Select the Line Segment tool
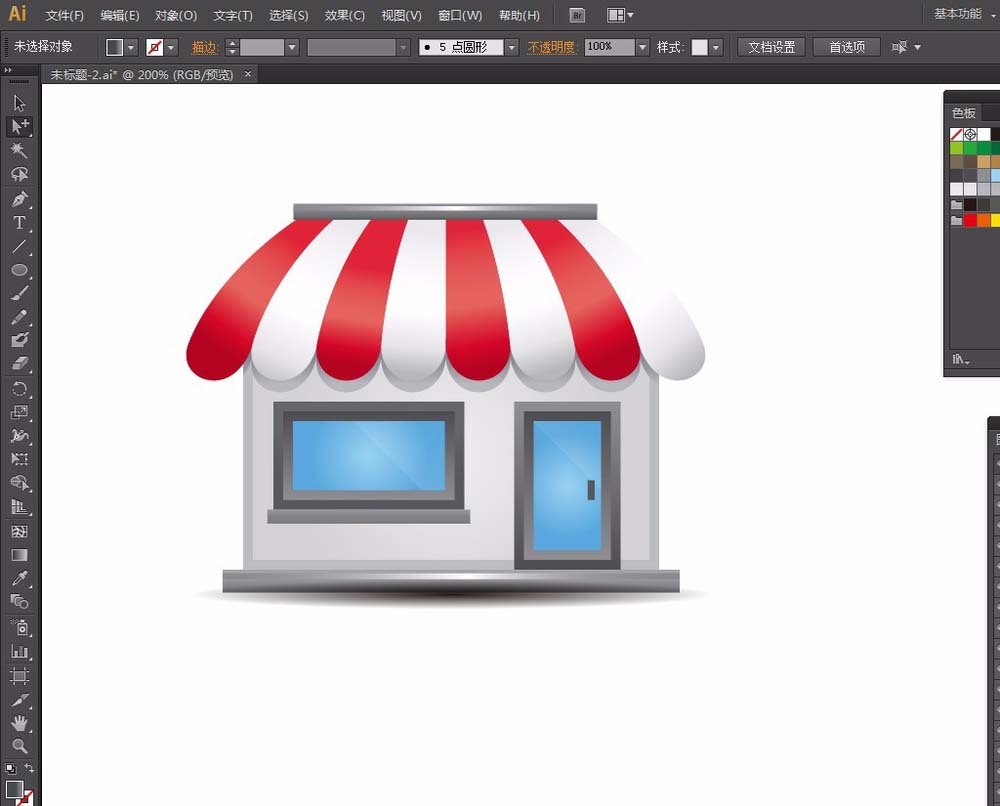Image resolution: width=1000 pixels, height=806 pixels. 19,246
